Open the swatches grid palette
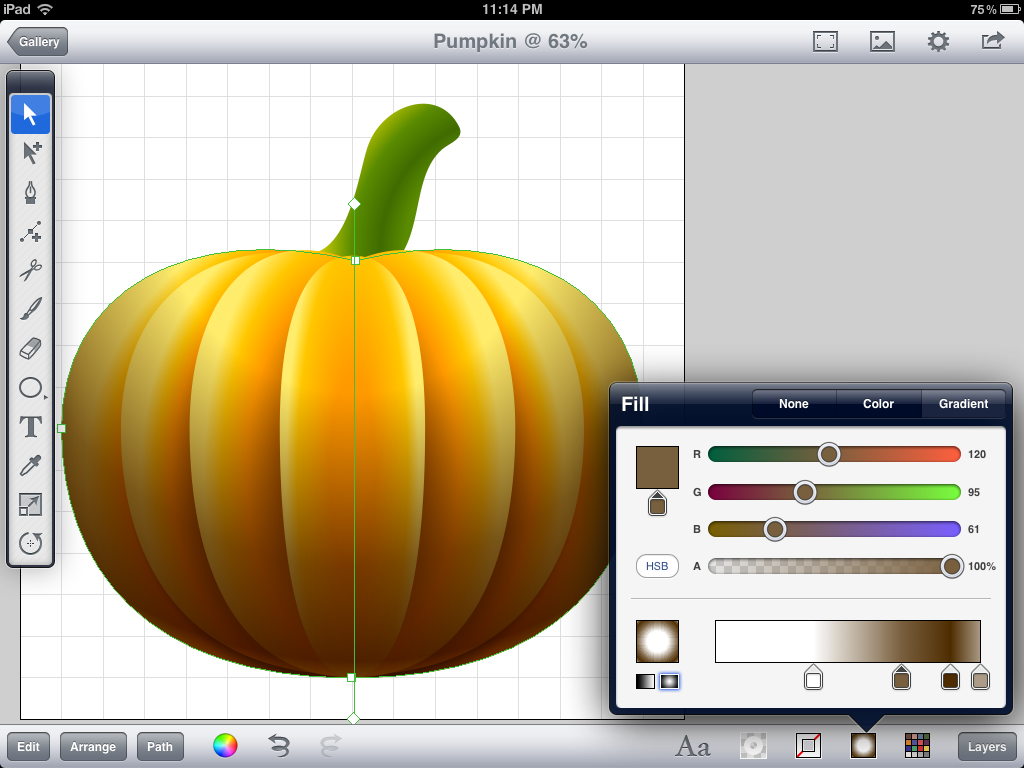 coord(917,746)
